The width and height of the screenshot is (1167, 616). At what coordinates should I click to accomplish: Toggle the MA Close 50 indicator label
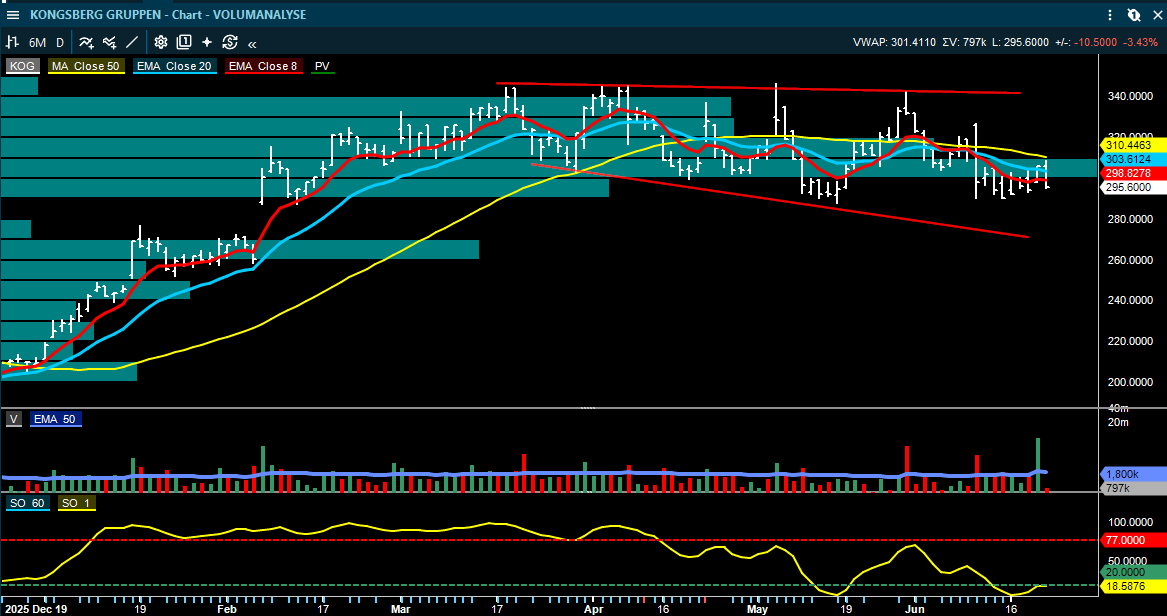[x=84, y=66]
